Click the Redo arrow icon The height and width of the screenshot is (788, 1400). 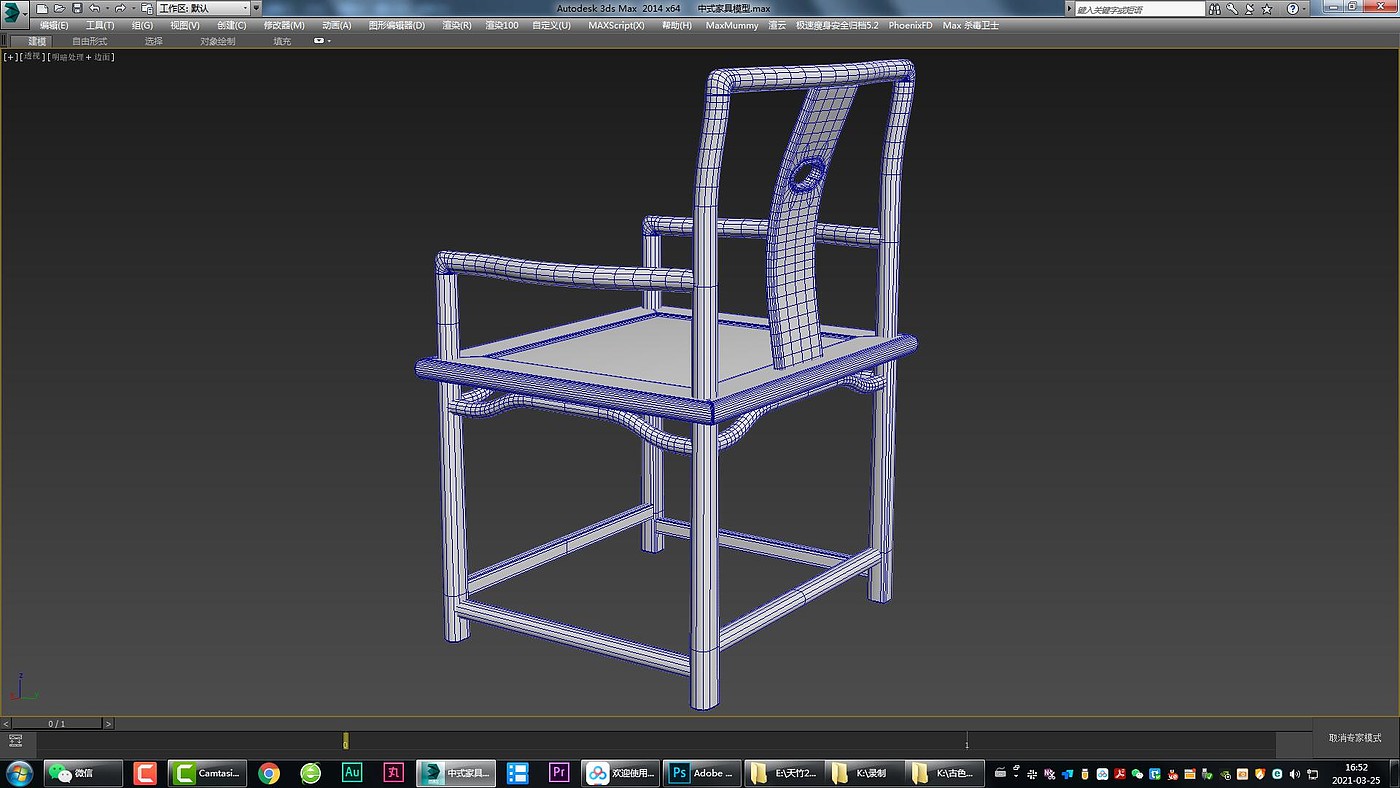[x=119, y=8]
